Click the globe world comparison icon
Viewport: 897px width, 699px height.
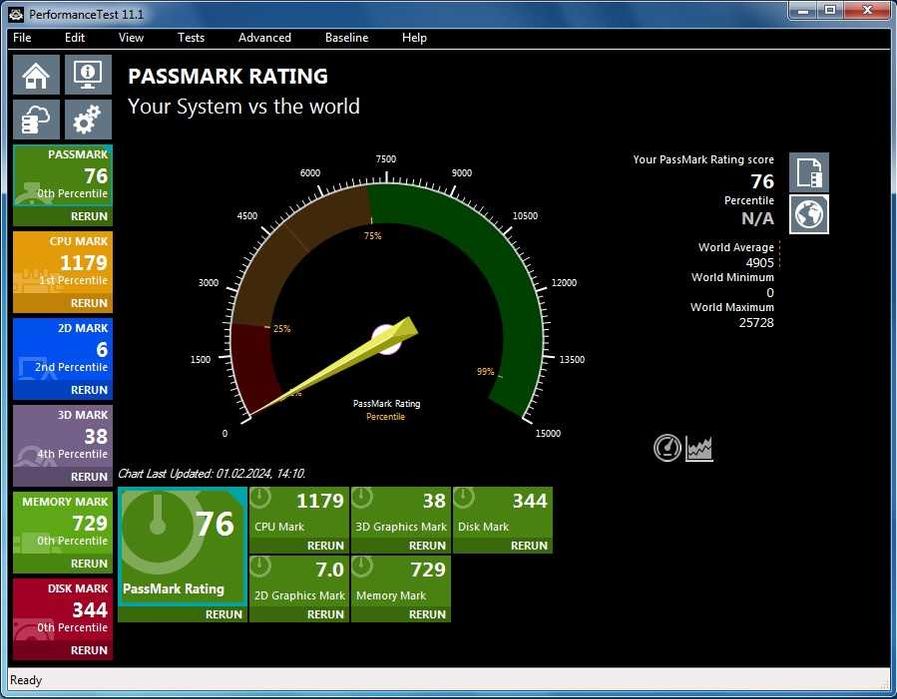(x=809, y=215)
